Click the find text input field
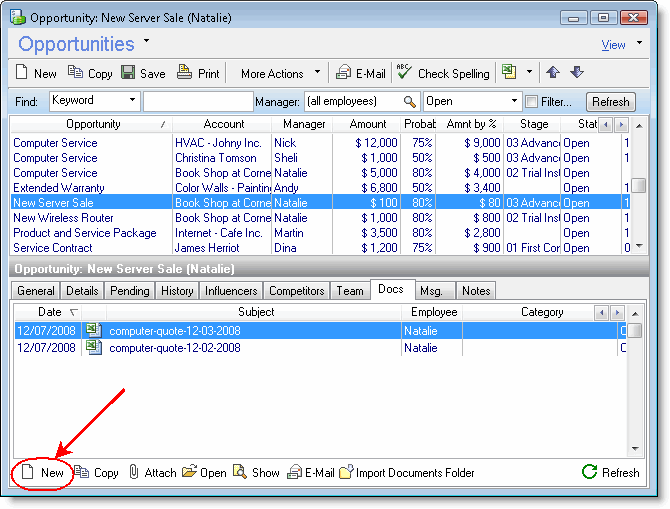Viewport: 670px width, 509px height. coord(198,102)
